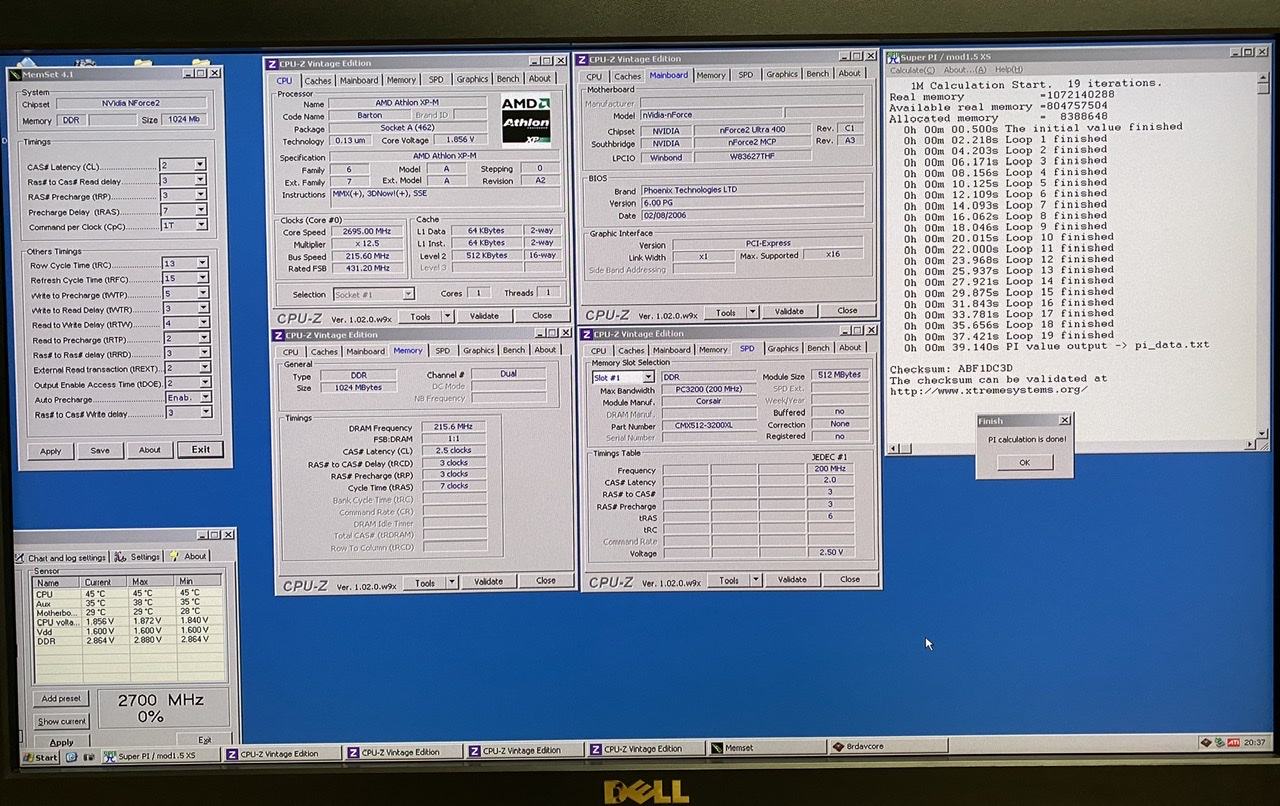Expand Tools arrow in CPU-Z SPD window
The width and height of the screenshot is (1280, 806).
755,580
